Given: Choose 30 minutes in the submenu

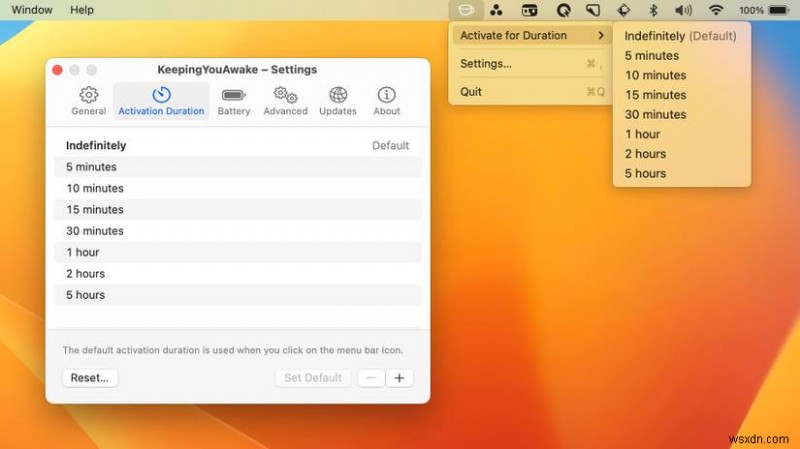Looking at the screenshot, I should pyautogui.click(x=681, y=114).
